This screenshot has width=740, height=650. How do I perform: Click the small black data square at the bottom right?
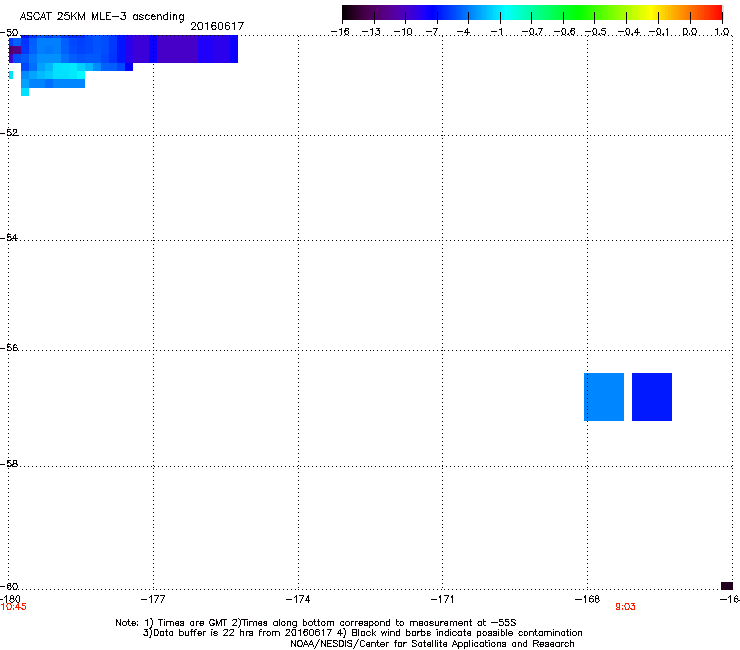(727, 586)
